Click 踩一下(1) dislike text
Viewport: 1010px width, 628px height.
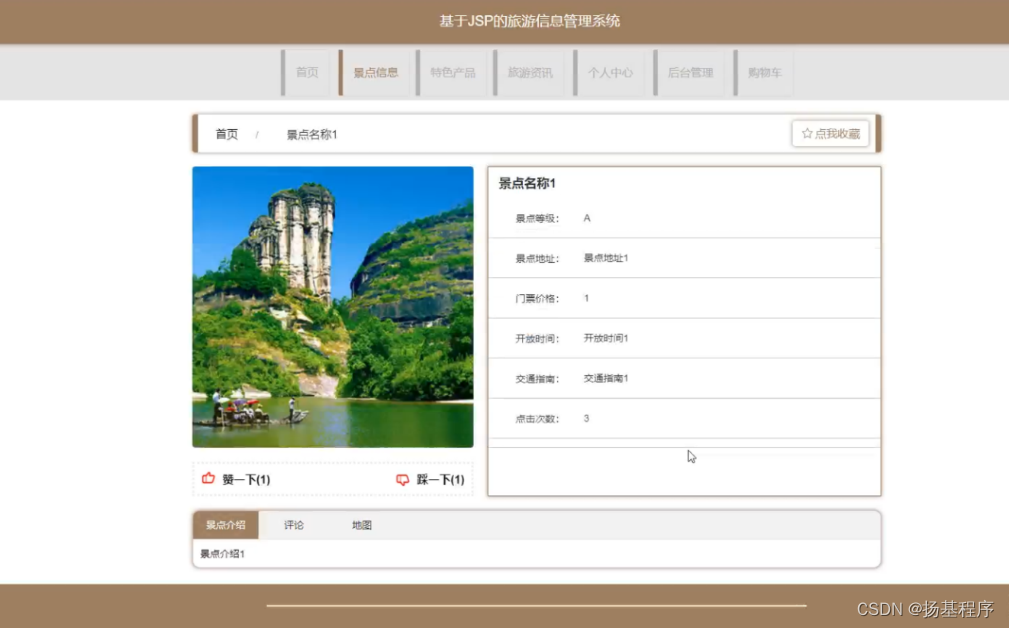(441, 480)
